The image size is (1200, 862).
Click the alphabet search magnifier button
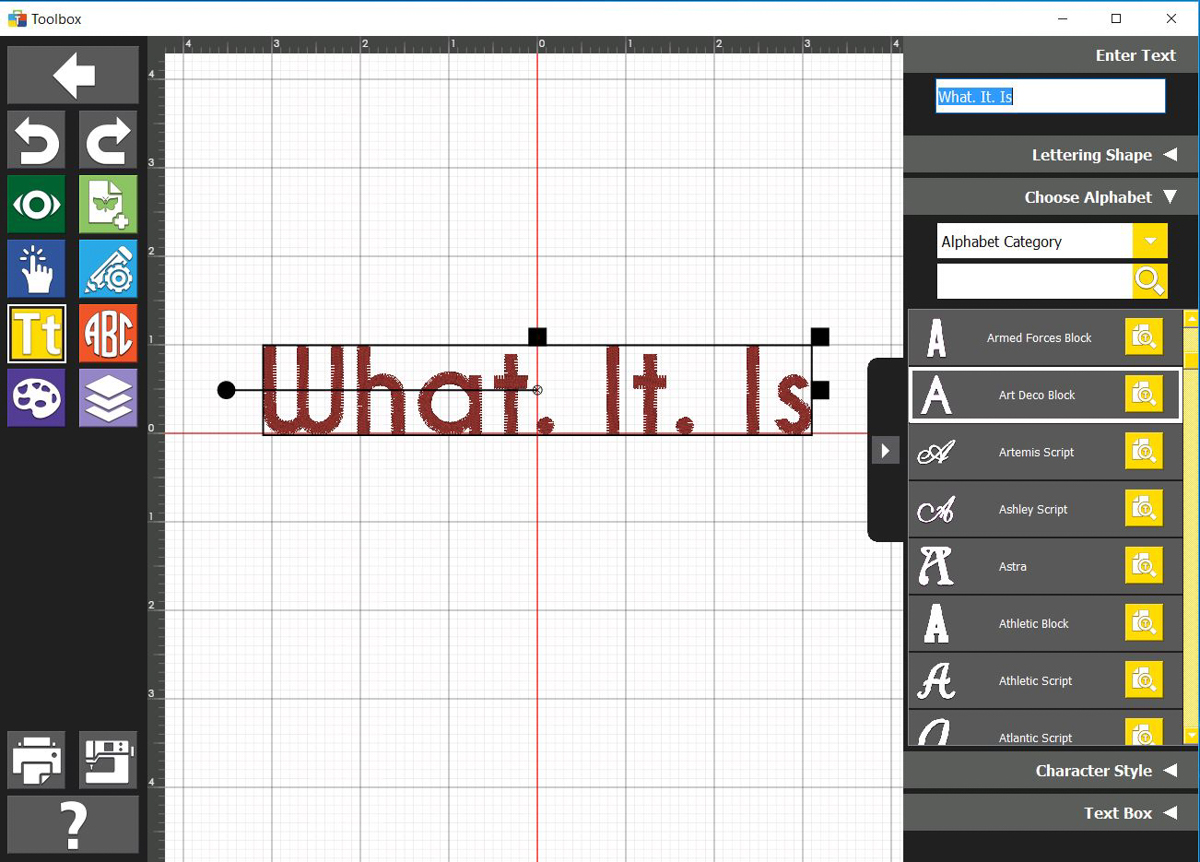[x=1150, y=281]
